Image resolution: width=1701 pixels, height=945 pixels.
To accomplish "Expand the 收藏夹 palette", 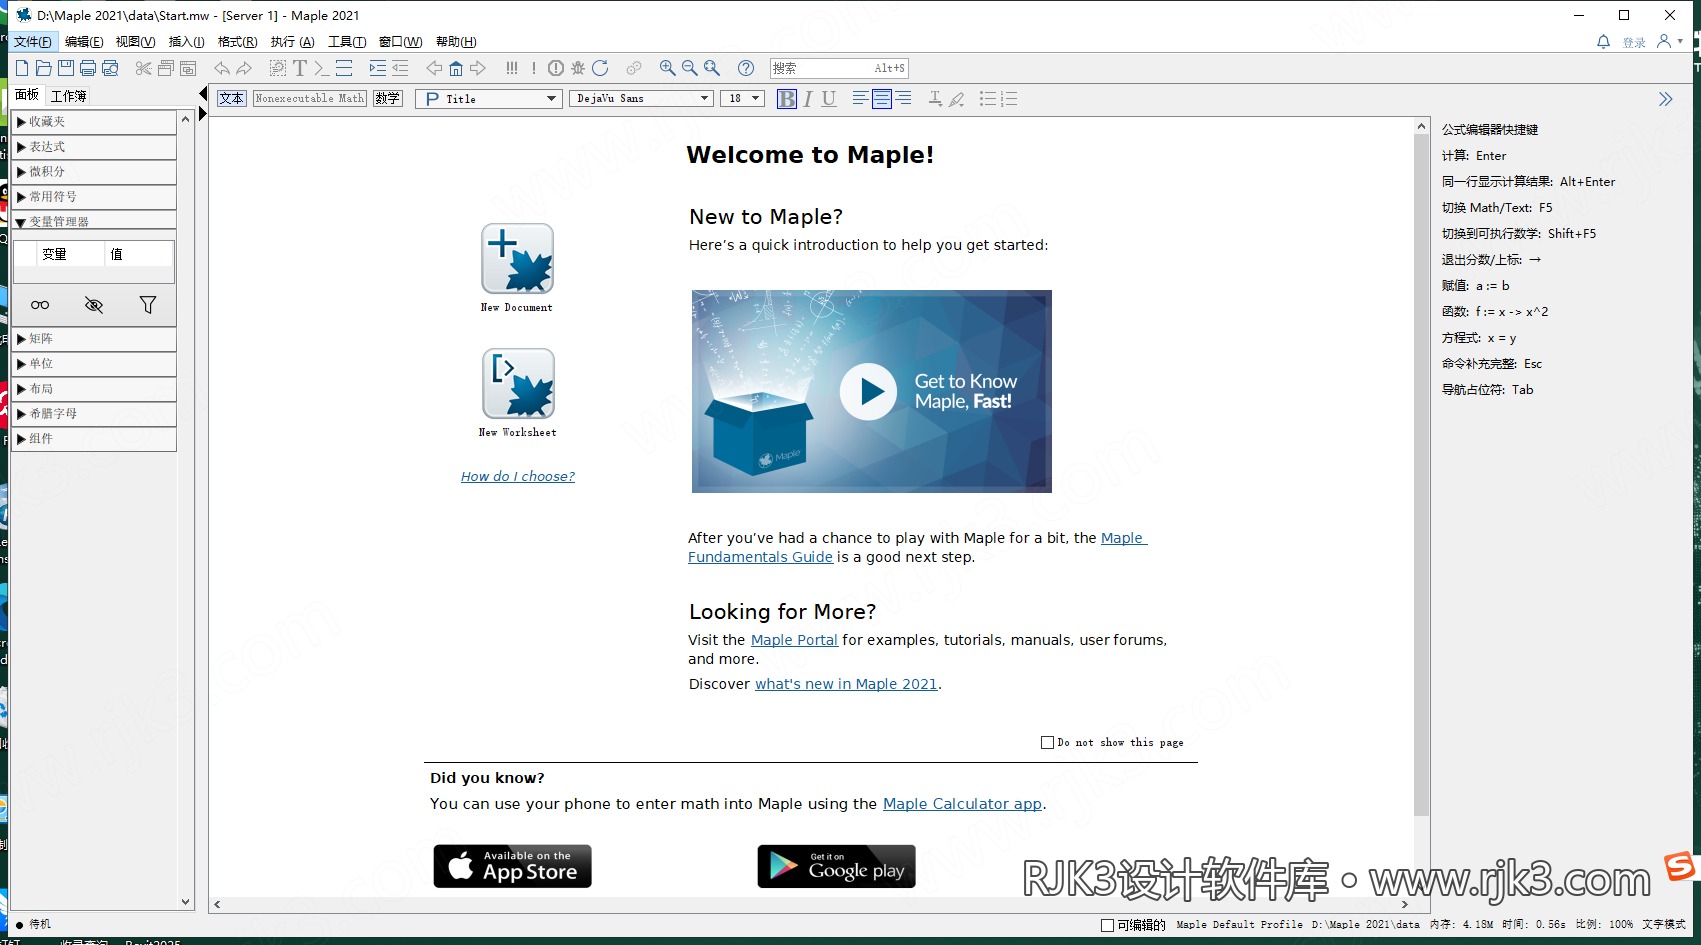I will [94, 122].
